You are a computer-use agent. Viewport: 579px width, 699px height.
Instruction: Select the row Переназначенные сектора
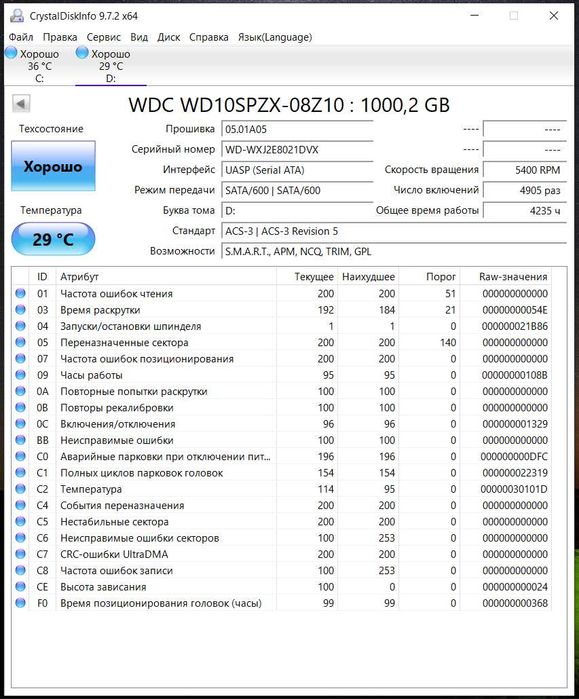[x=282, y=342]
